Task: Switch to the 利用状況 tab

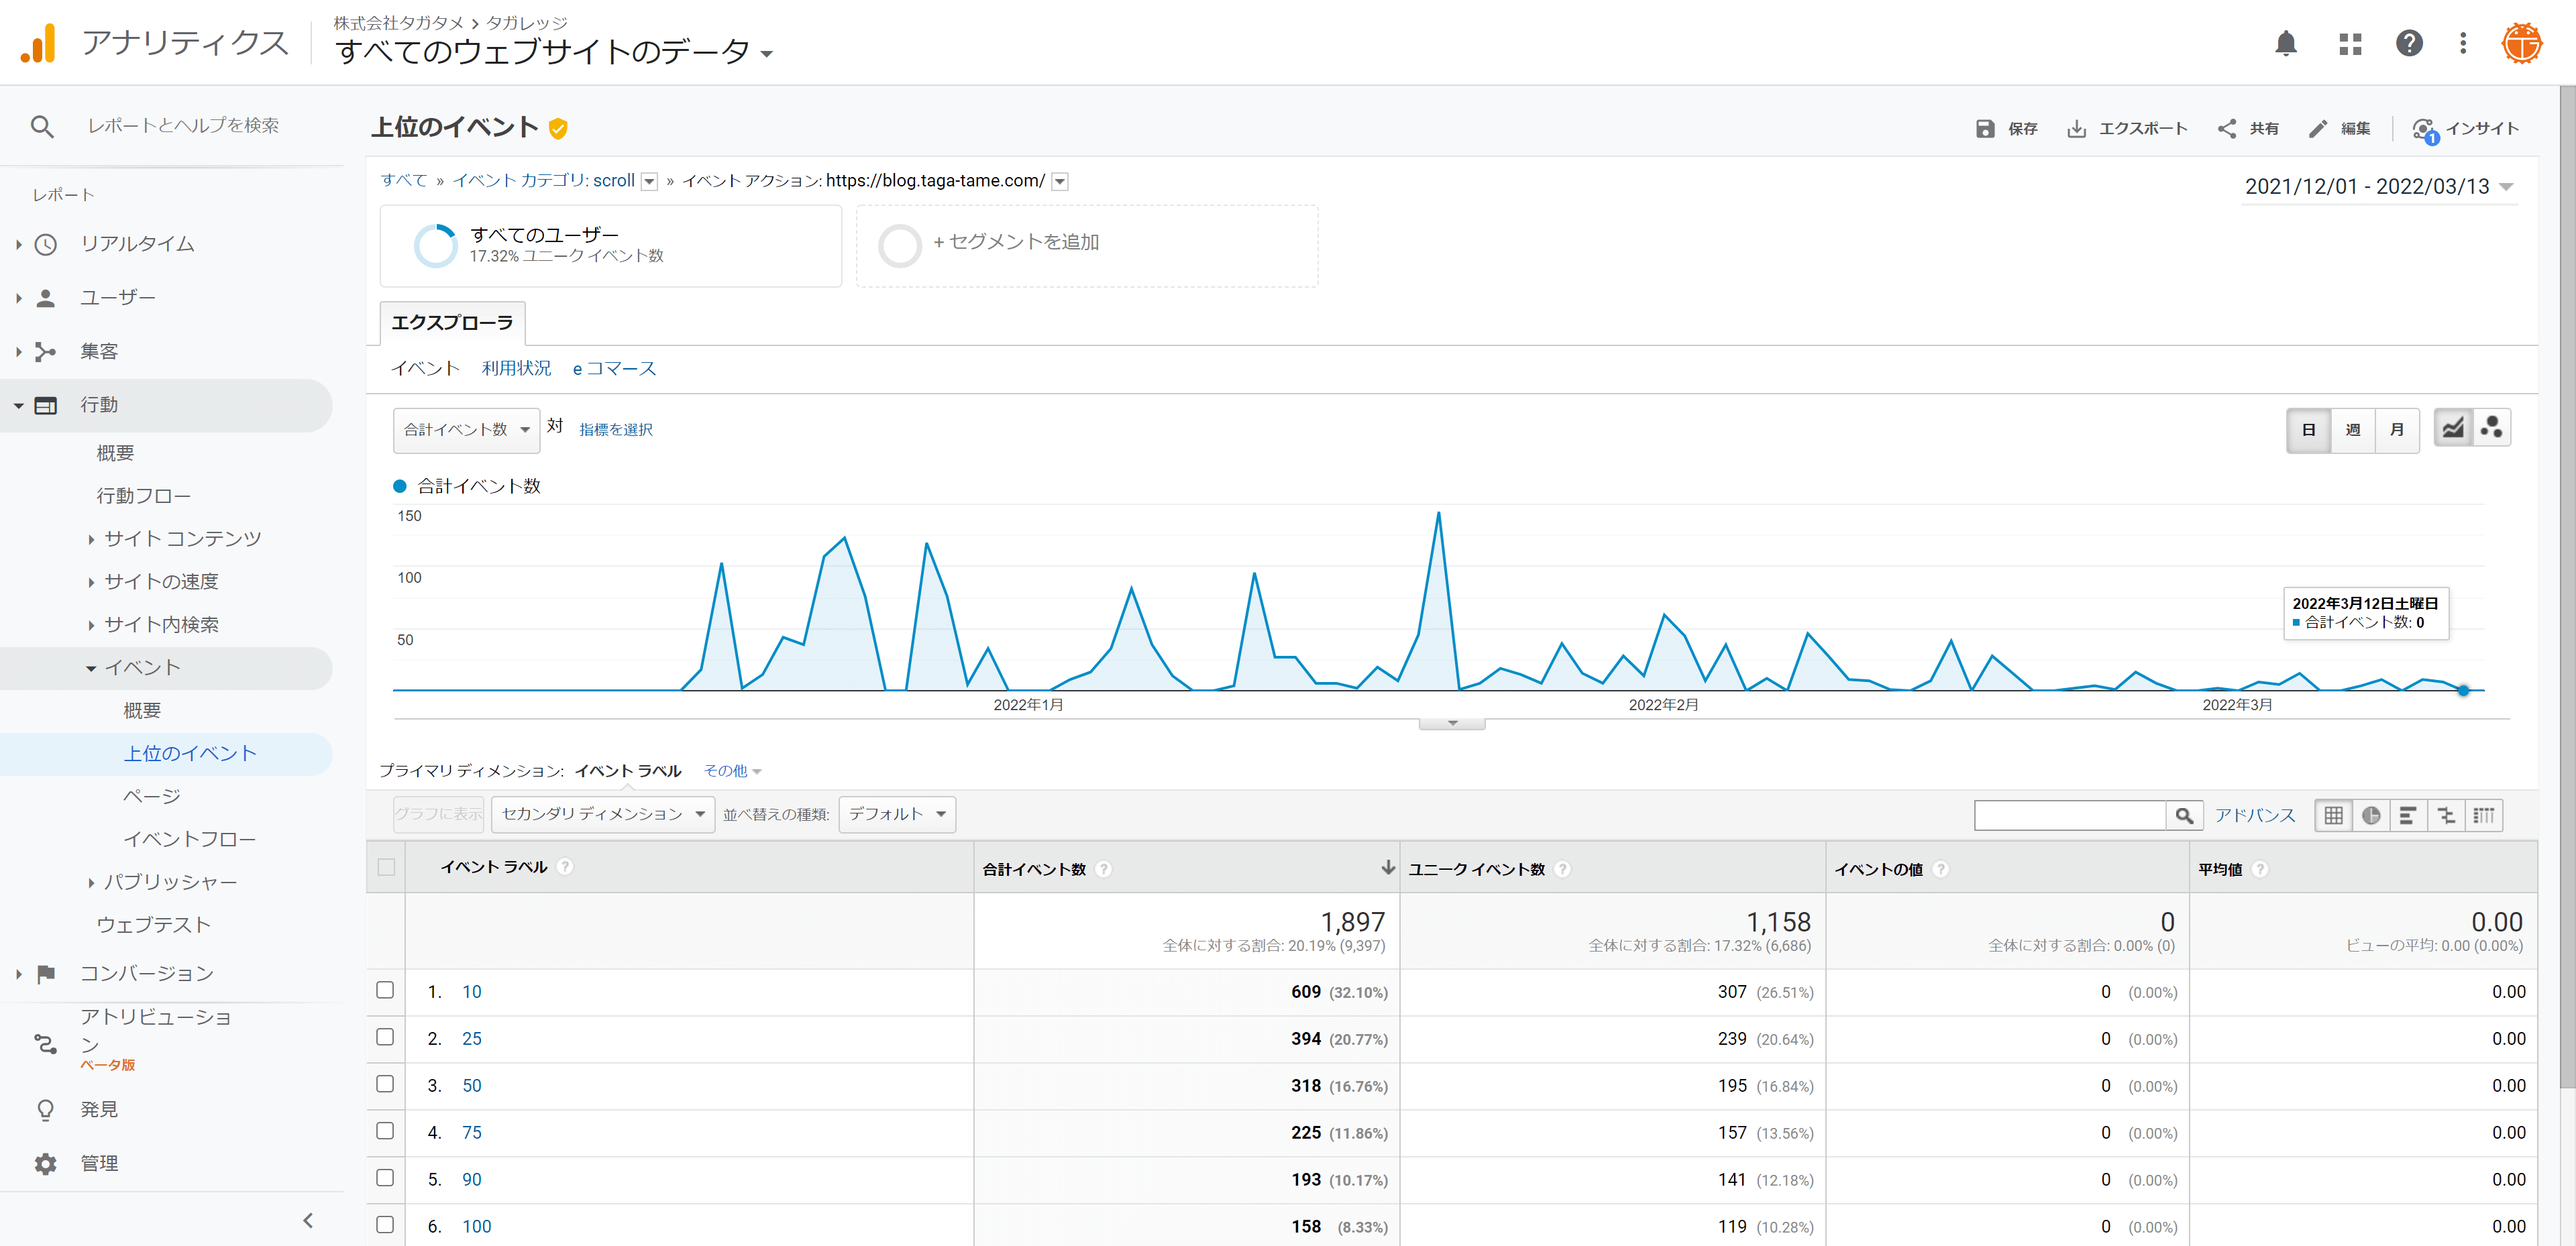Action: coord(516,369)
